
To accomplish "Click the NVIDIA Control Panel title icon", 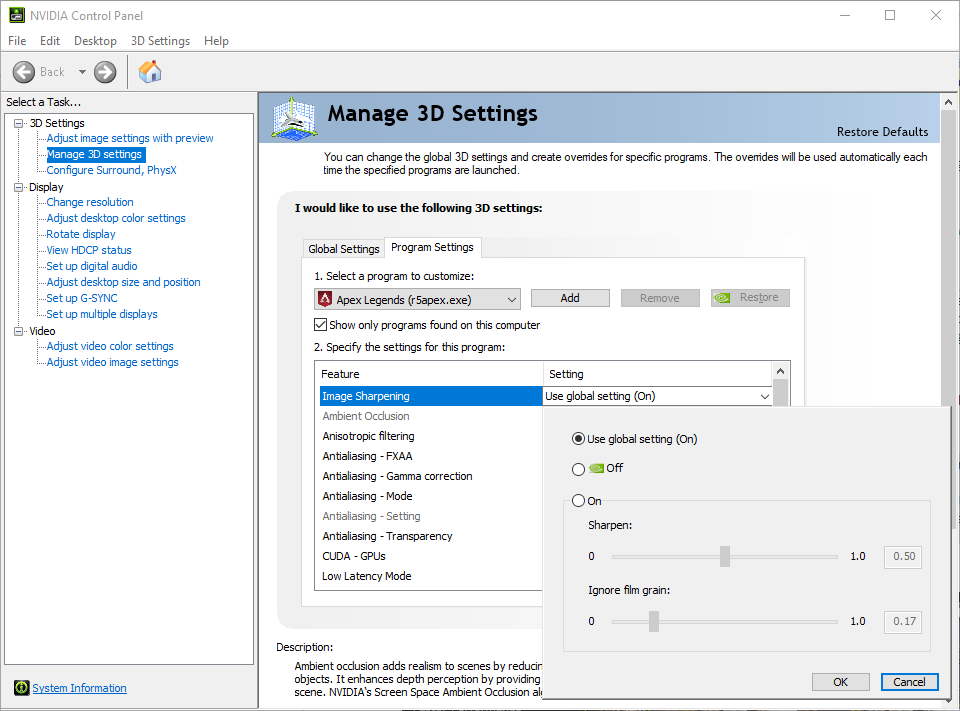I will point(17,15).
